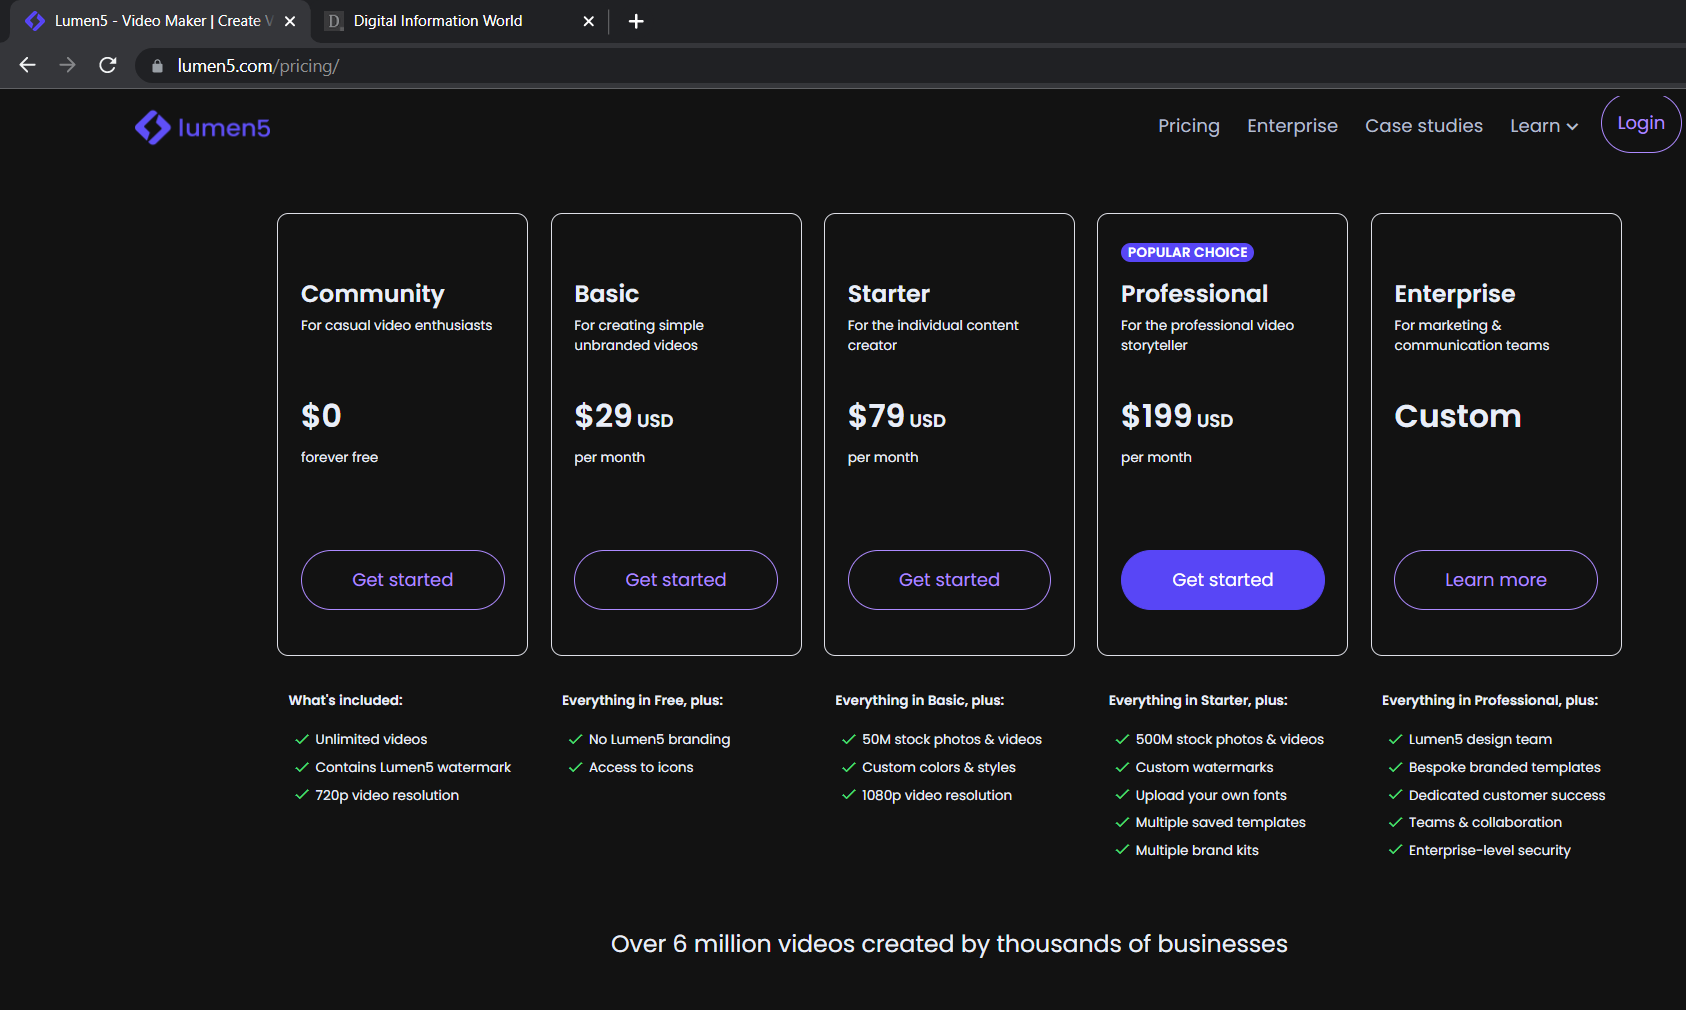Click 'forever free' text under $0
This screenshot has height=1010, width=1686.
pos(339,457)
